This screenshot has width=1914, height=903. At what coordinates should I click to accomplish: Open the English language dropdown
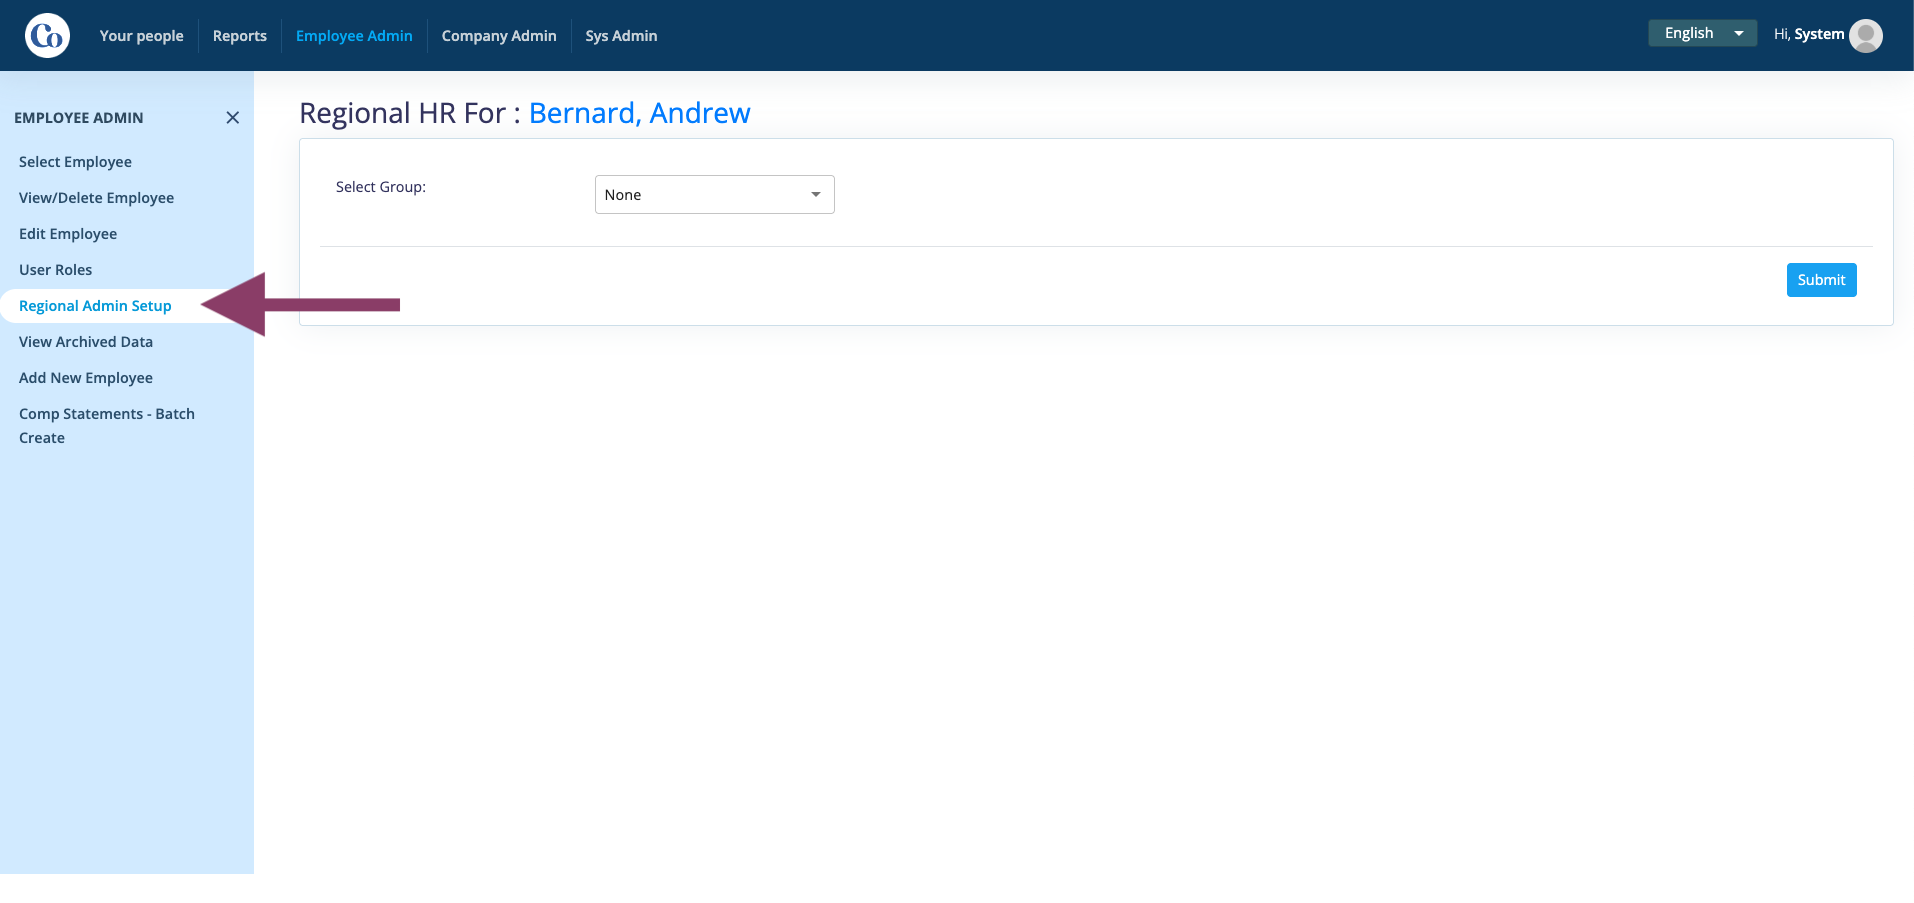[1702, 33]
